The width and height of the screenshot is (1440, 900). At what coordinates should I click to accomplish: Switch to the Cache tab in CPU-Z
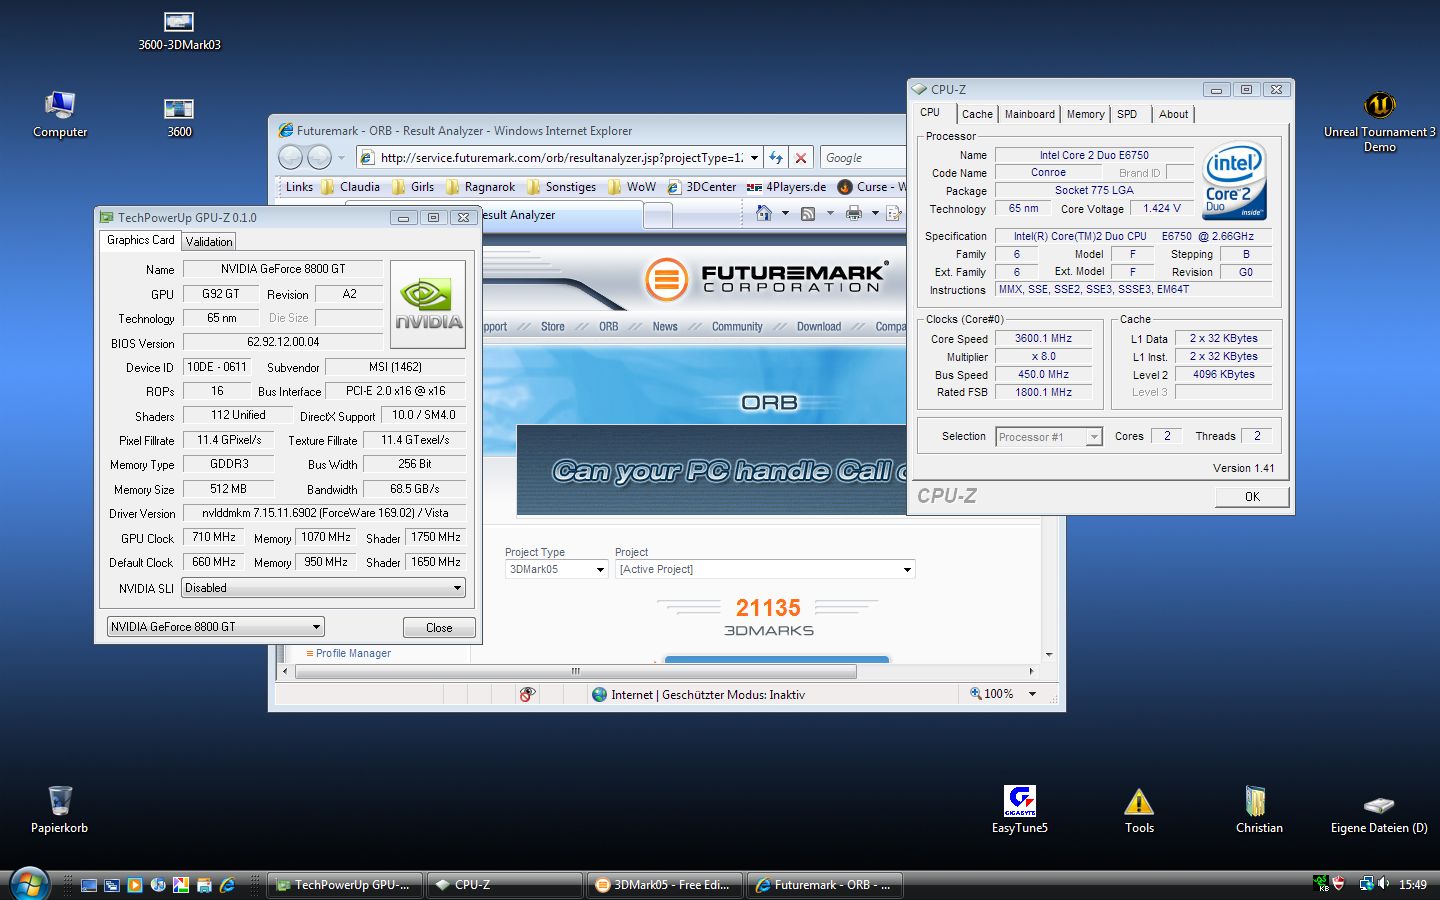(977, 114)
